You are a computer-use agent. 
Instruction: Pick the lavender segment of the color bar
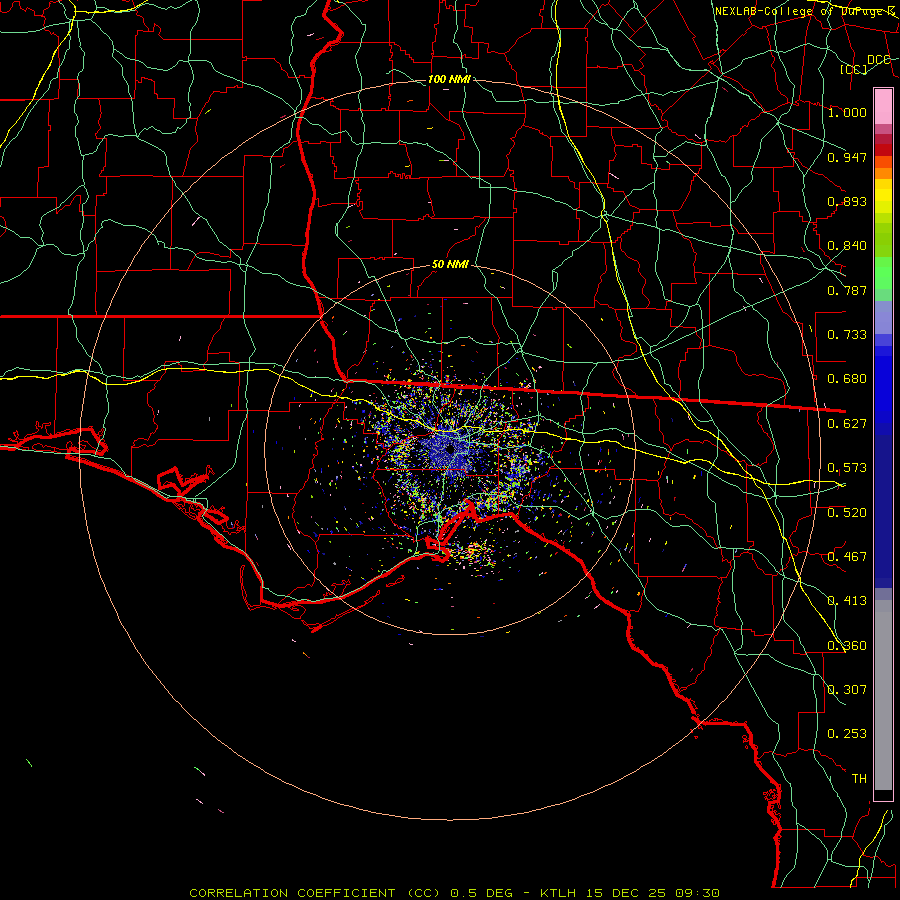883,317
